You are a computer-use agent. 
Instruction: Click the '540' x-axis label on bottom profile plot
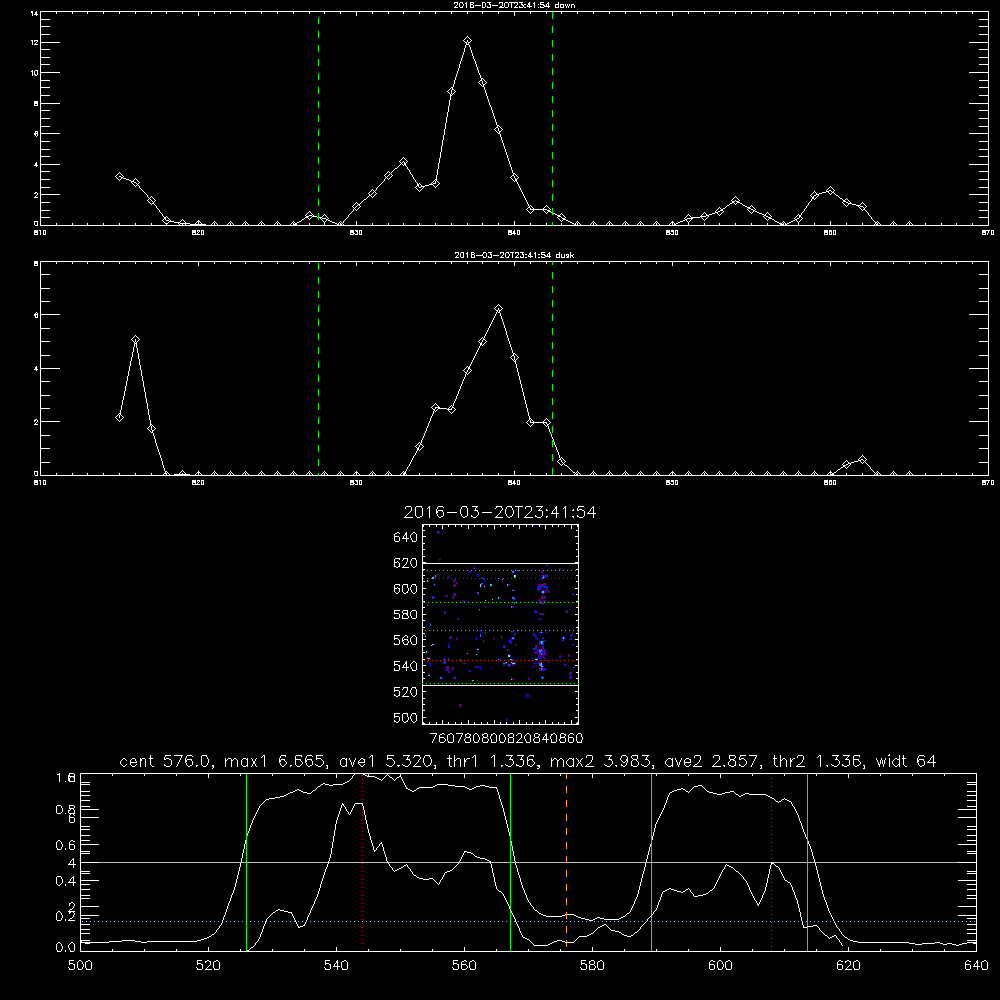(336, 966)
